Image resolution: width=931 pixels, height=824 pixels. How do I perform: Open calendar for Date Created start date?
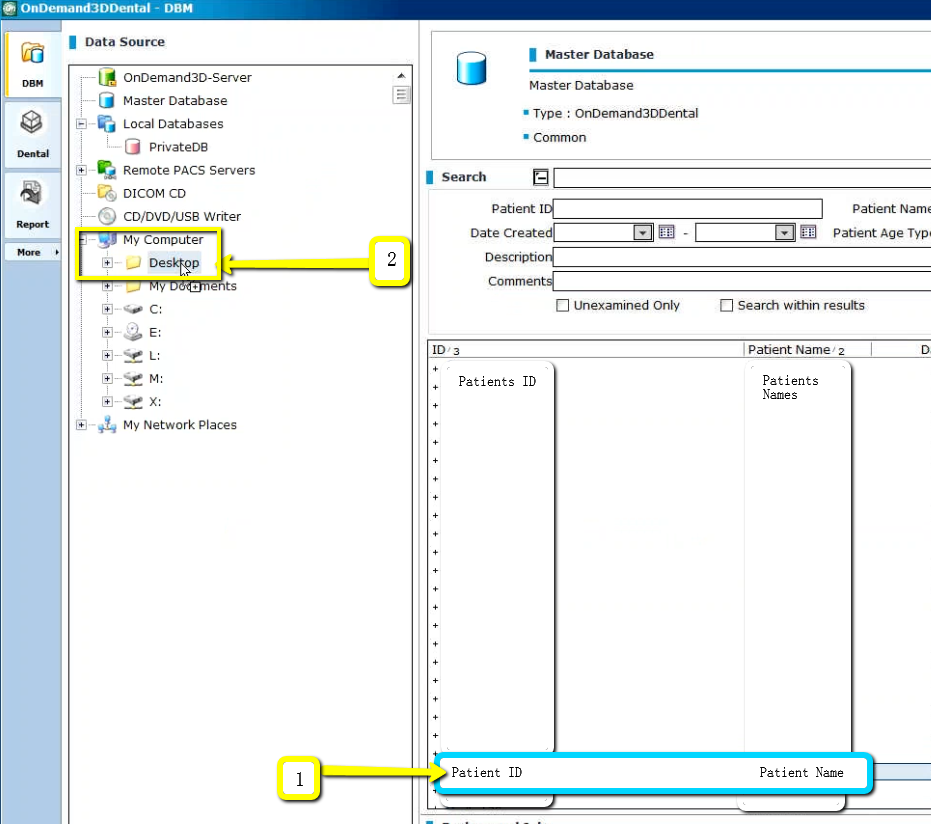[x=666, y=232]
